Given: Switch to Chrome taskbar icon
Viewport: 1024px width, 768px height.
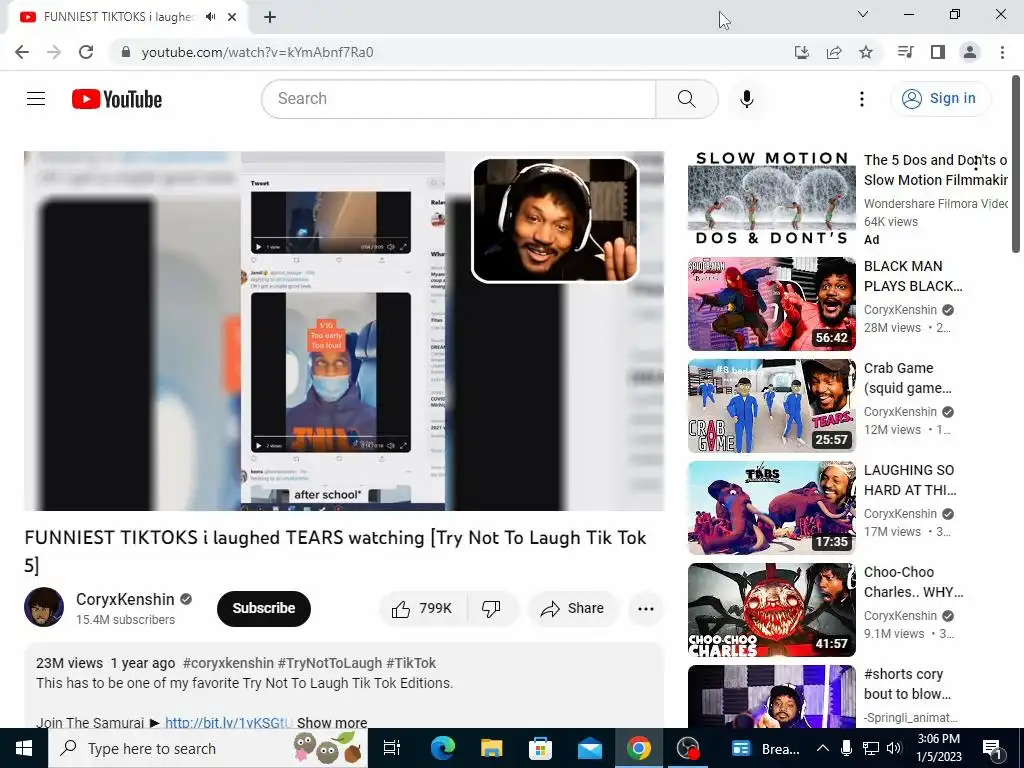Looking at the screenshot, I should [639, 748].
